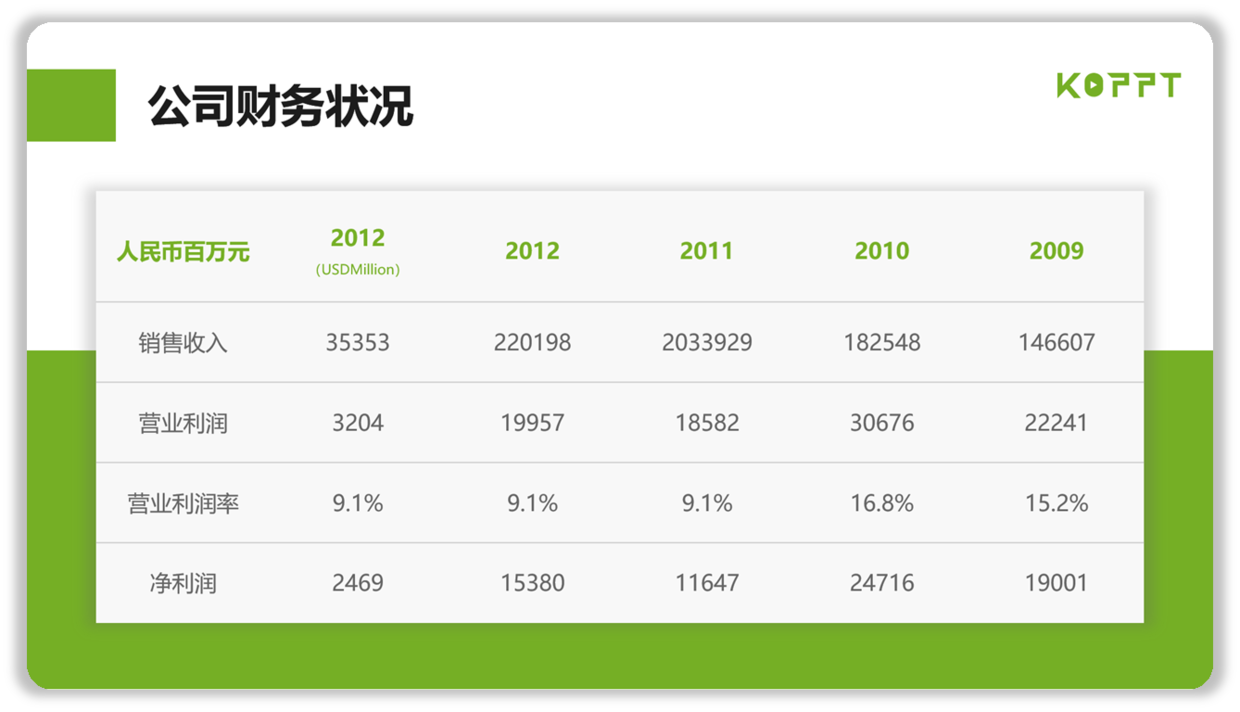Select the 2011 column header
This screenshot has width=1240, height=712.
[x=707, y=251]
